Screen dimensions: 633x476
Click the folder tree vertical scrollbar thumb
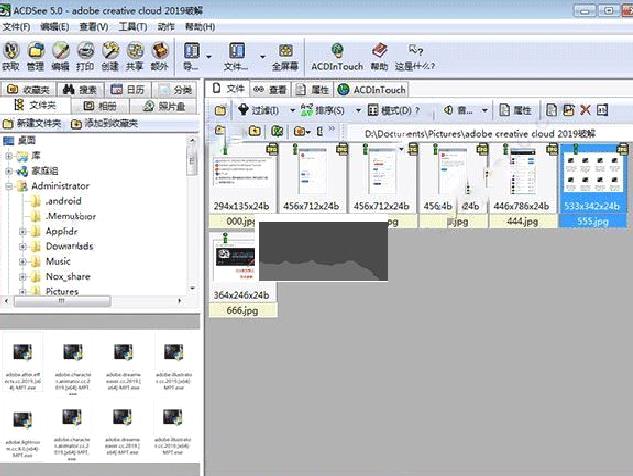tap(192, 160)
